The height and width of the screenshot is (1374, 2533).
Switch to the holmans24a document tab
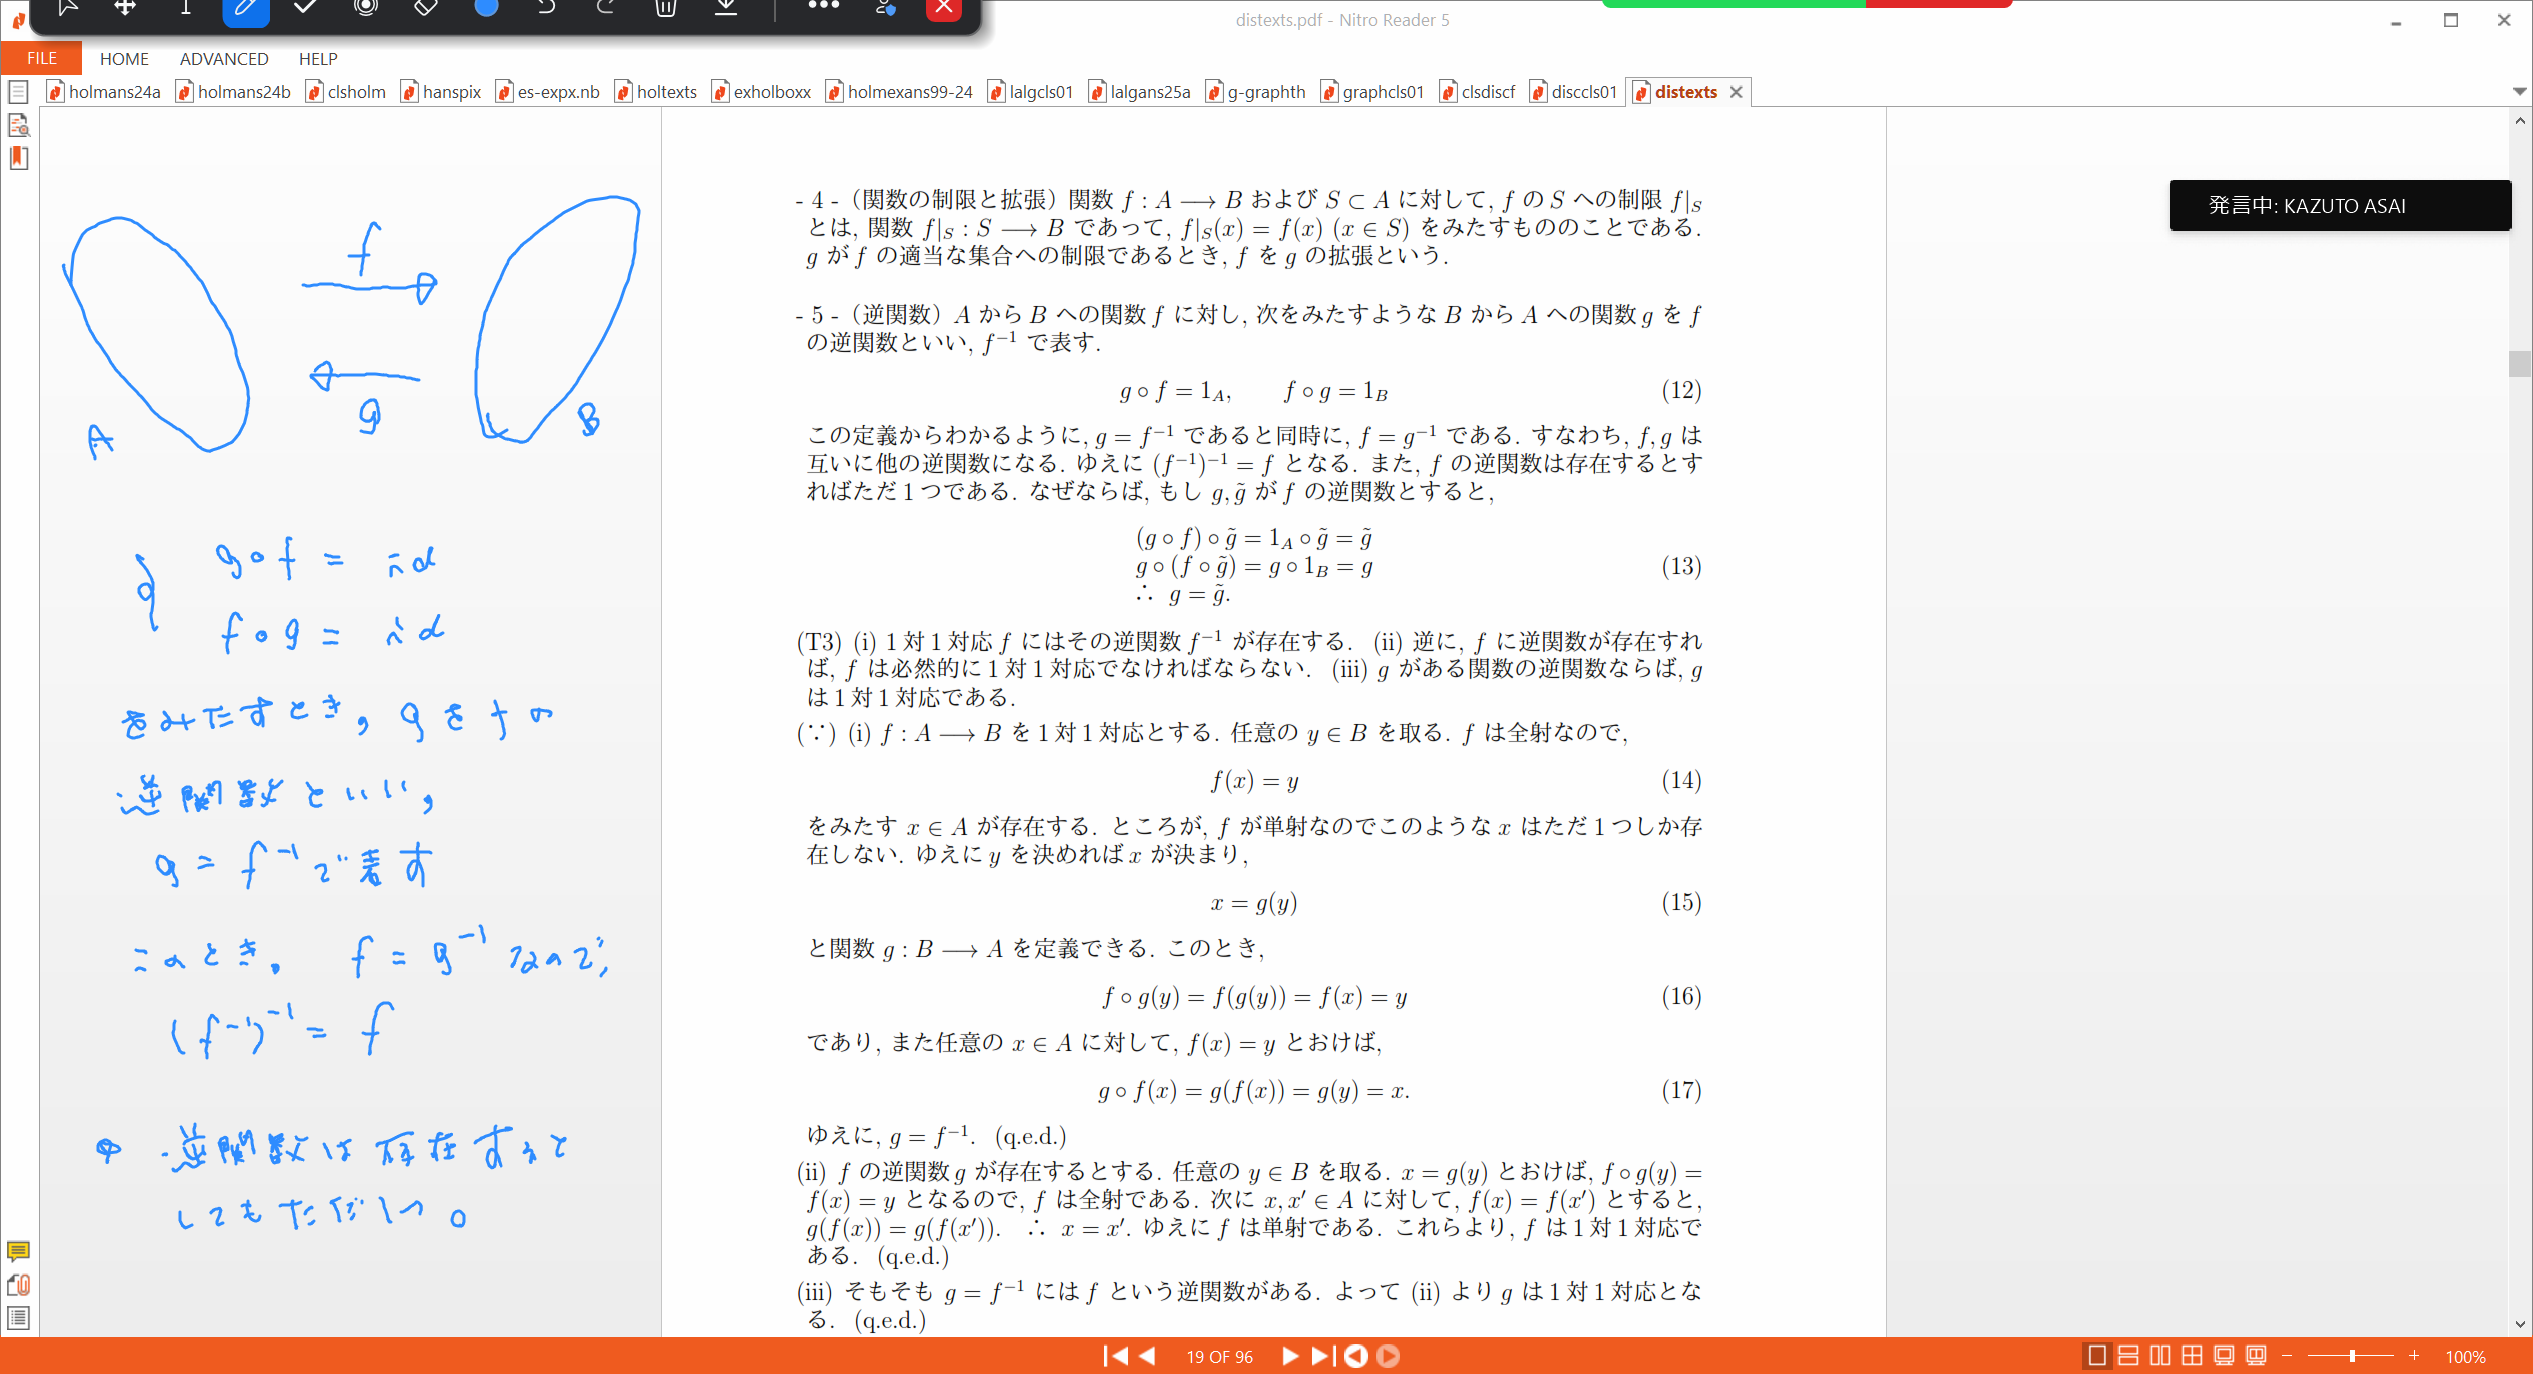point(104,92)
